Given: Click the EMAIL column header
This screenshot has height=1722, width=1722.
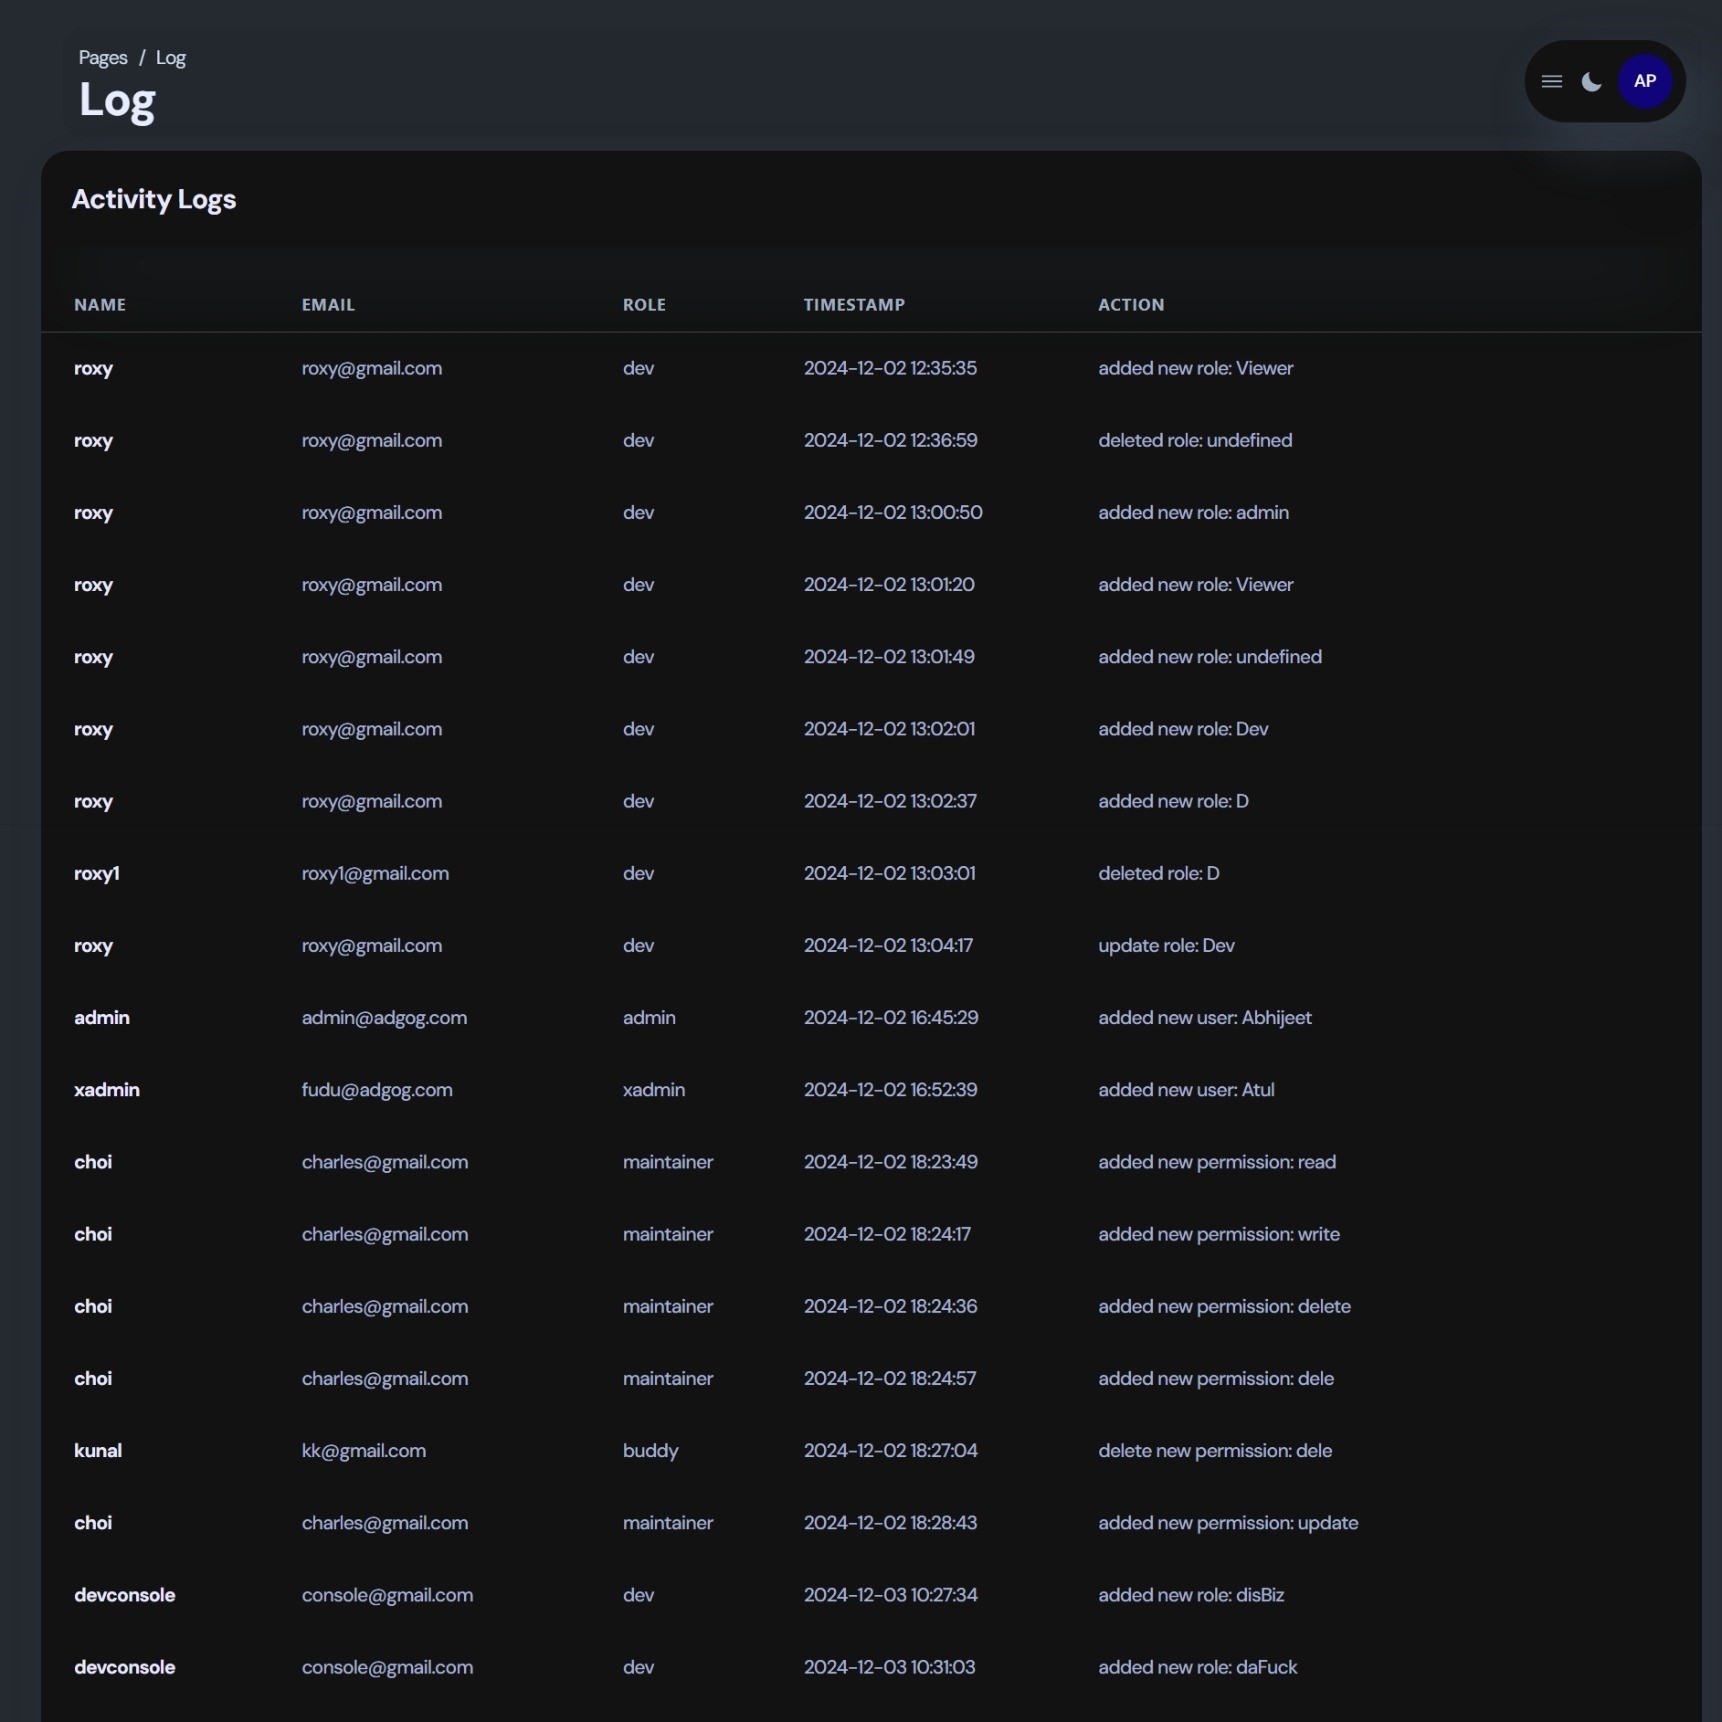Looking at the screenshot, I should click(328, 305).
